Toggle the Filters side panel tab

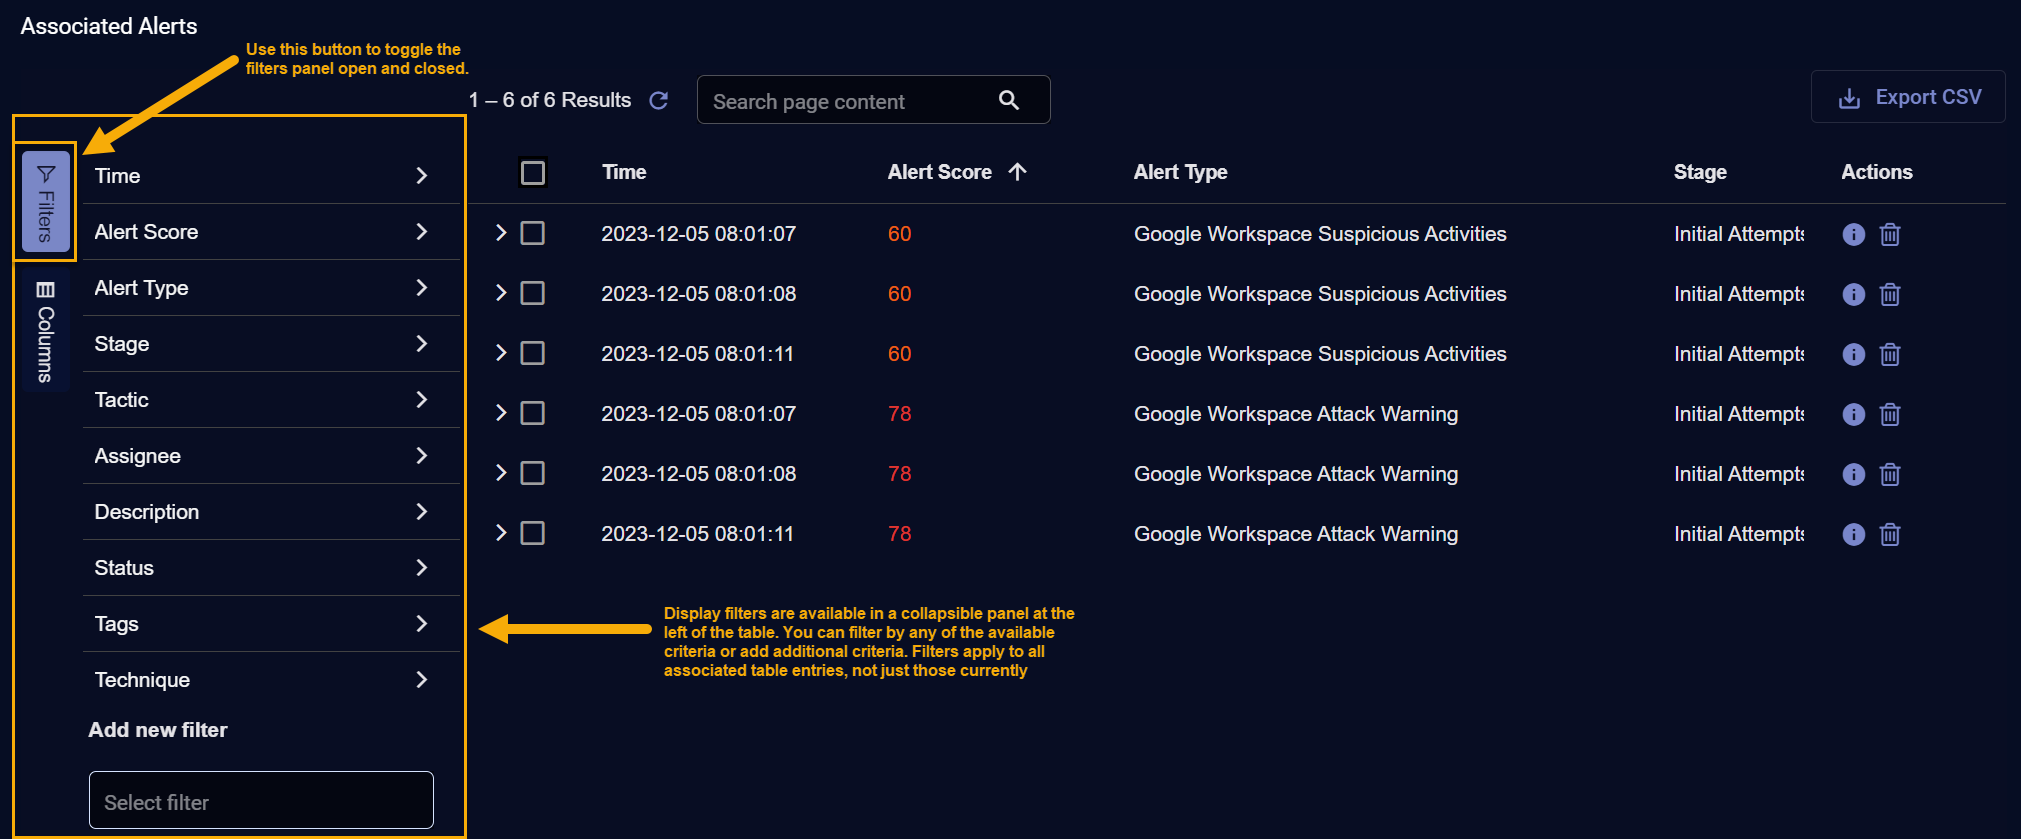[46, 202]
